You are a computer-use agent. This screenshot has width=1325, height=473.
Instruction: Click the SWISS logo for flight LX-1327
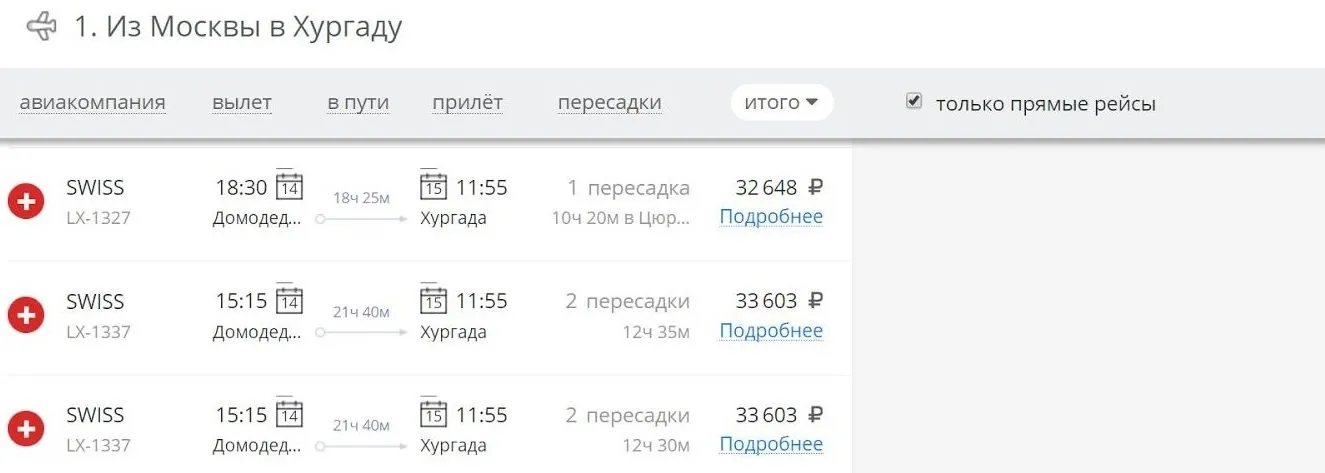coord(26,202)
